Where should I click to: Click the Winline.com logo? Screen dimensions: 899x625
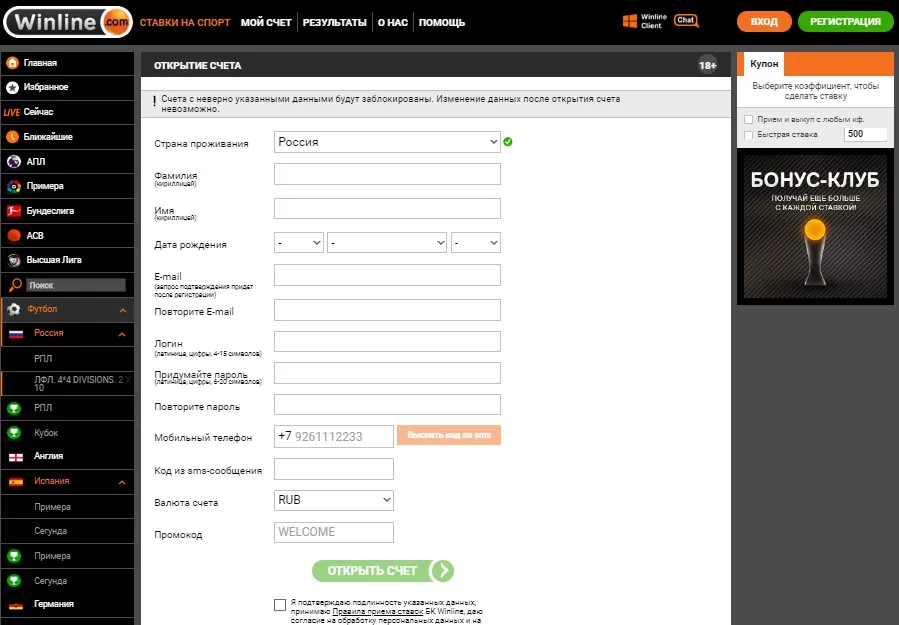68,22
